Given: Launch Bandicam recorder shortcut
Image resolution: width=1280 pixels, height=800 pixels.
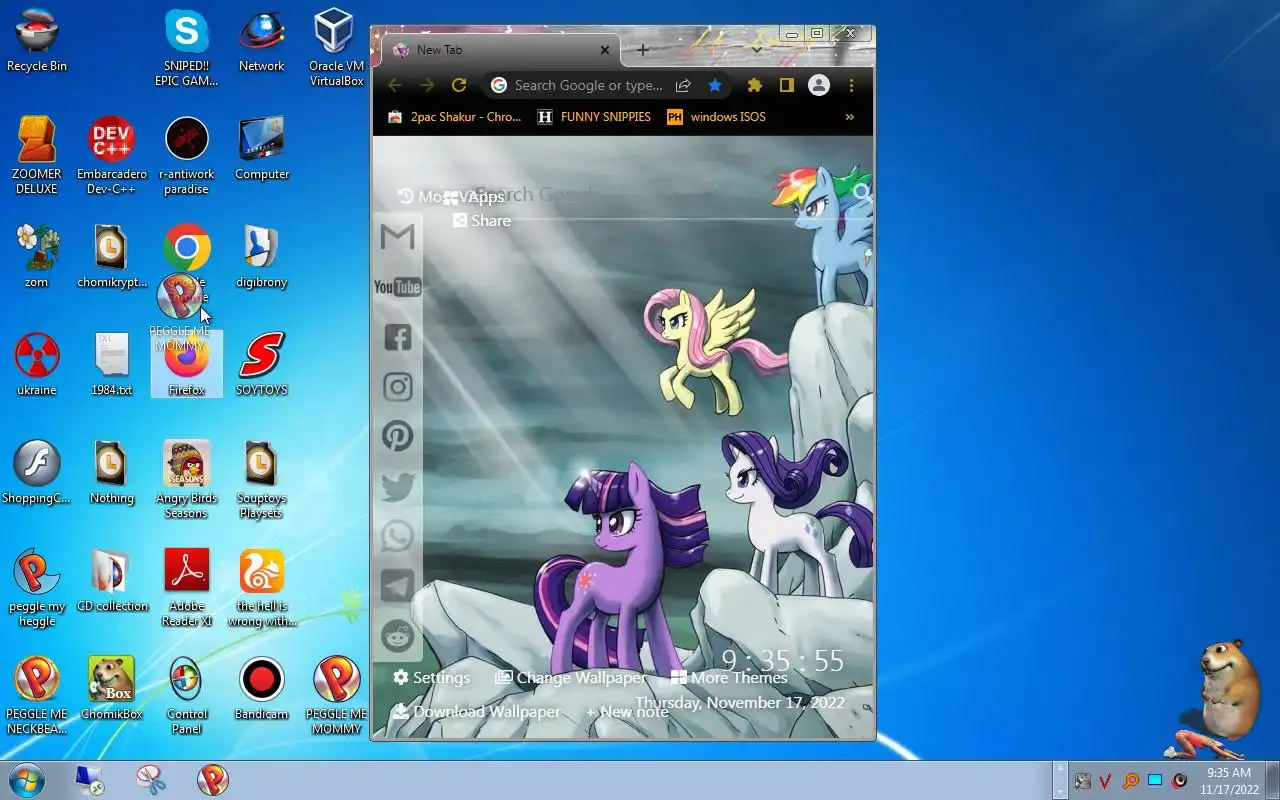Looking at the screenshot, I should (261, 690).
